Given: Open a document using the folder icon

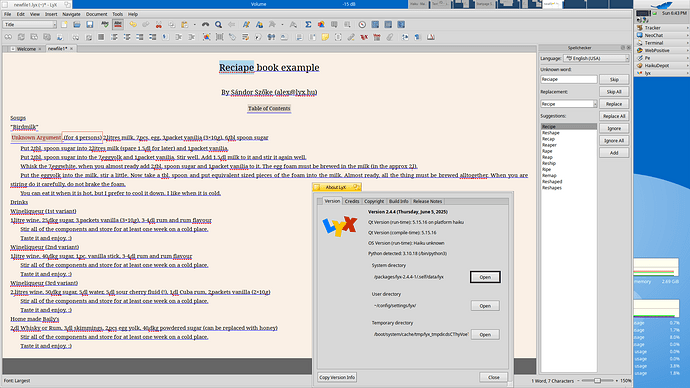Looking at the screenshot, I should [x=77, y=25].
